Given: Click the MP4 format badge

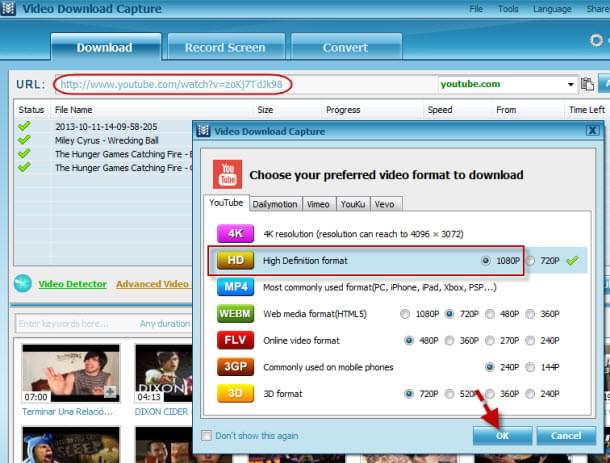Looking at the screenshot, I should [x=235, y=287].
